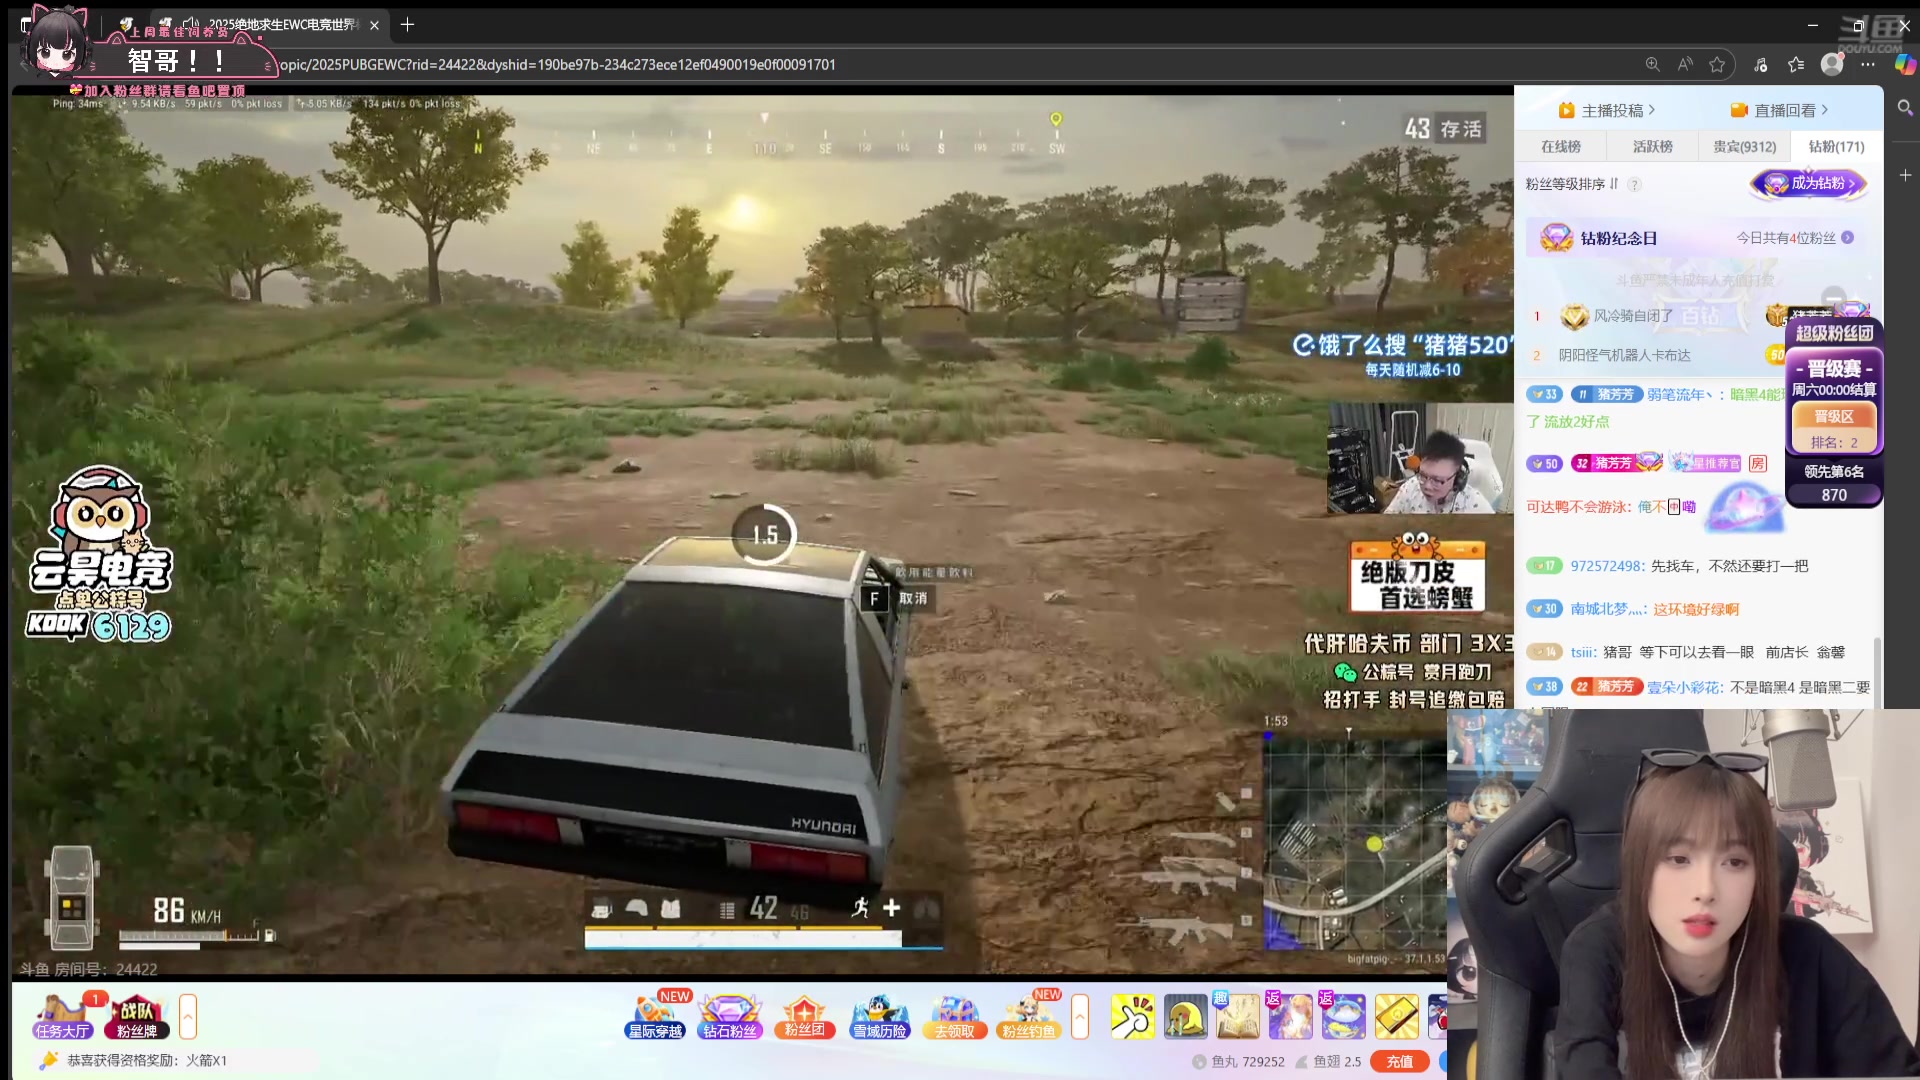
Task: Click chat username 可达鸭不会游泳
Action: (1576, 507)
